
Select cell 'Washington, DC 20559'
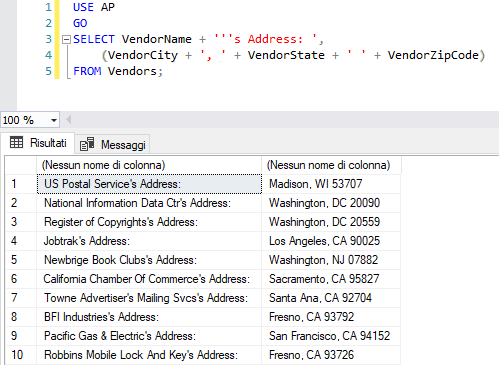331,222
